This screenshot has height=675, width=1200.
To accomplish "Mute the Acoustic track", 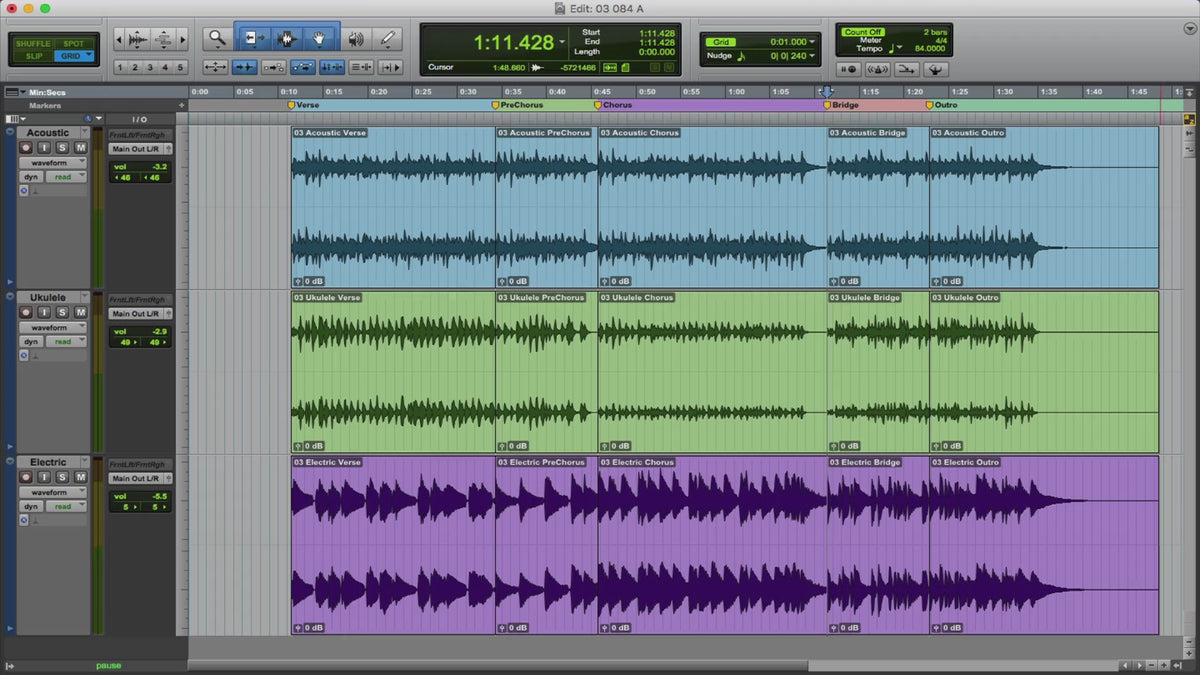I will (79, 147).
